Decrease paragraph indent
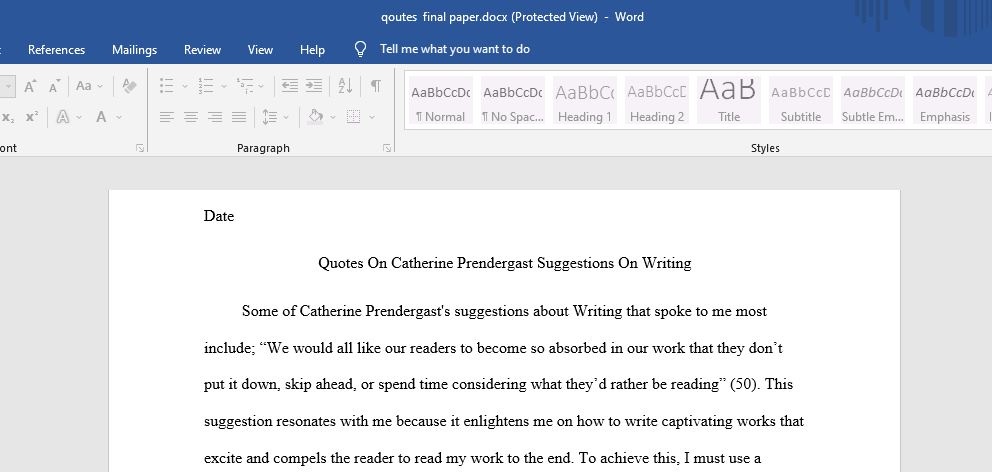Viewport: 992px width, 472px height. [x=290, y=86]
